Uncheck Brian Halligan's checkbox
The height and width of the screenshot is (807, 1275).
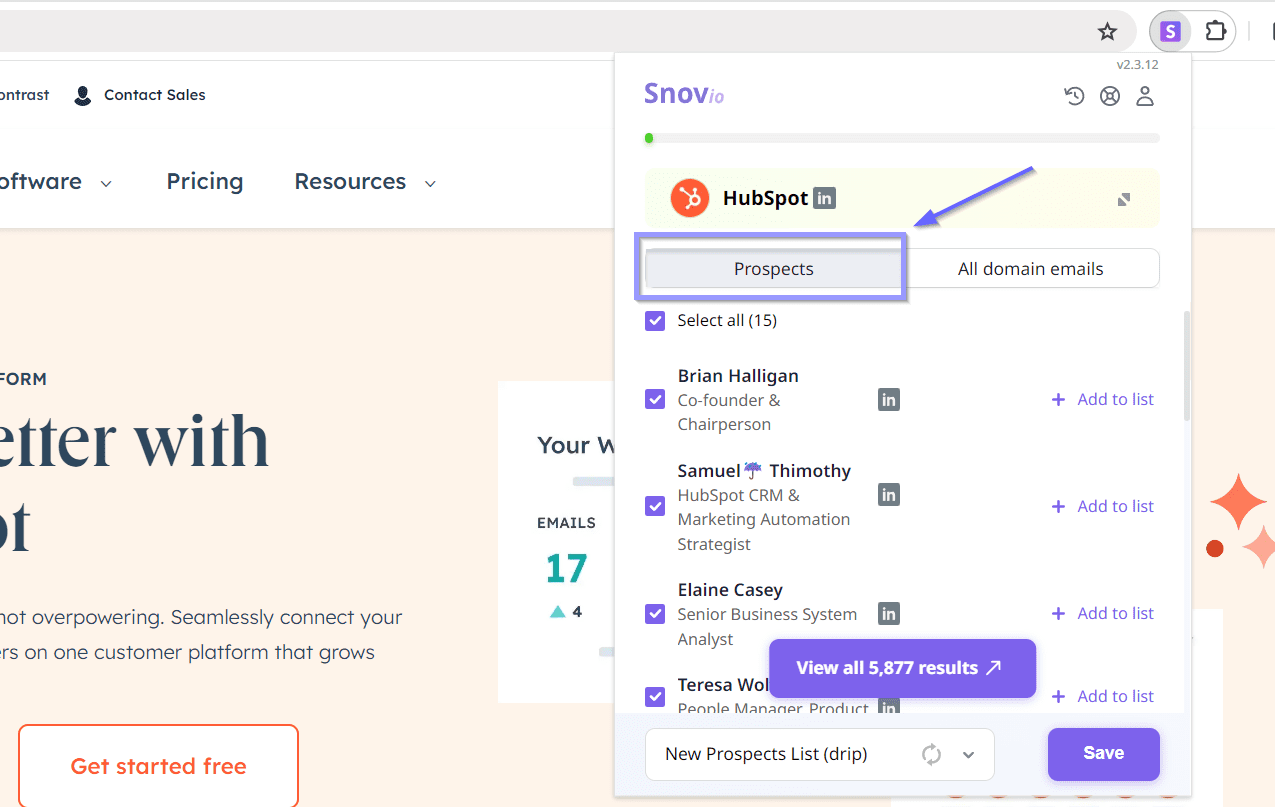pyautogui.click(x=655, y=399)
